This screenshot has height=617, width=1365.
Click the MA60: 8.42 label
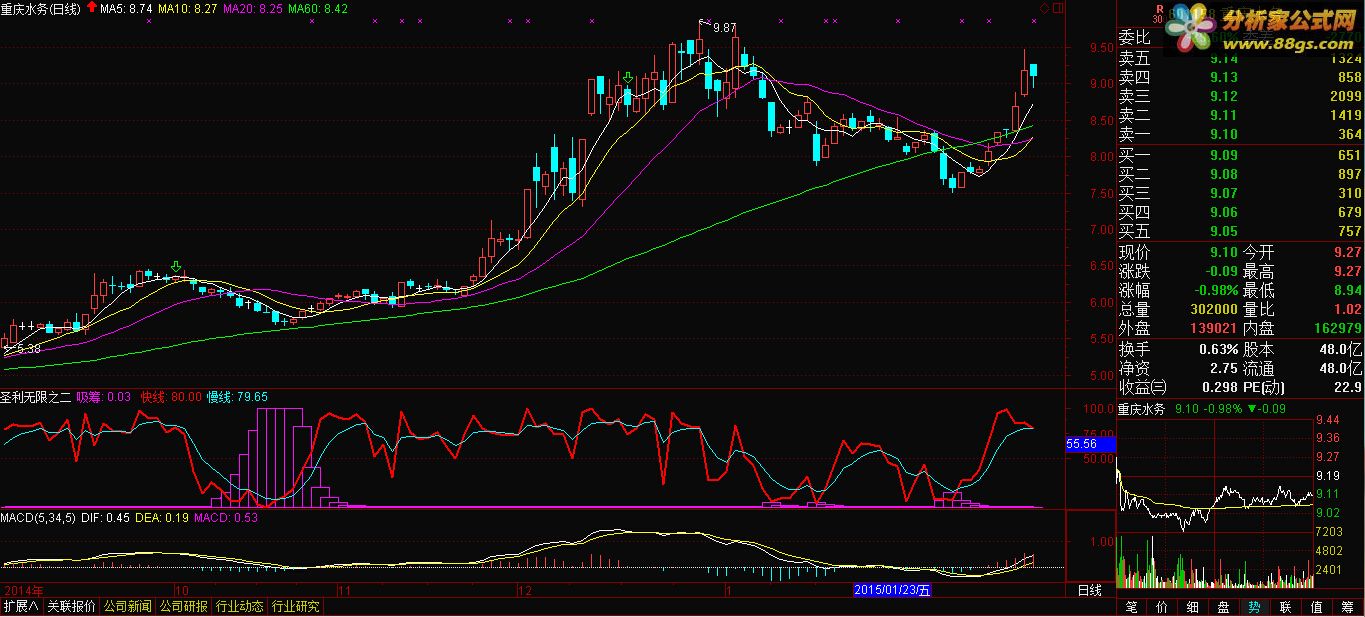point(318,9)
